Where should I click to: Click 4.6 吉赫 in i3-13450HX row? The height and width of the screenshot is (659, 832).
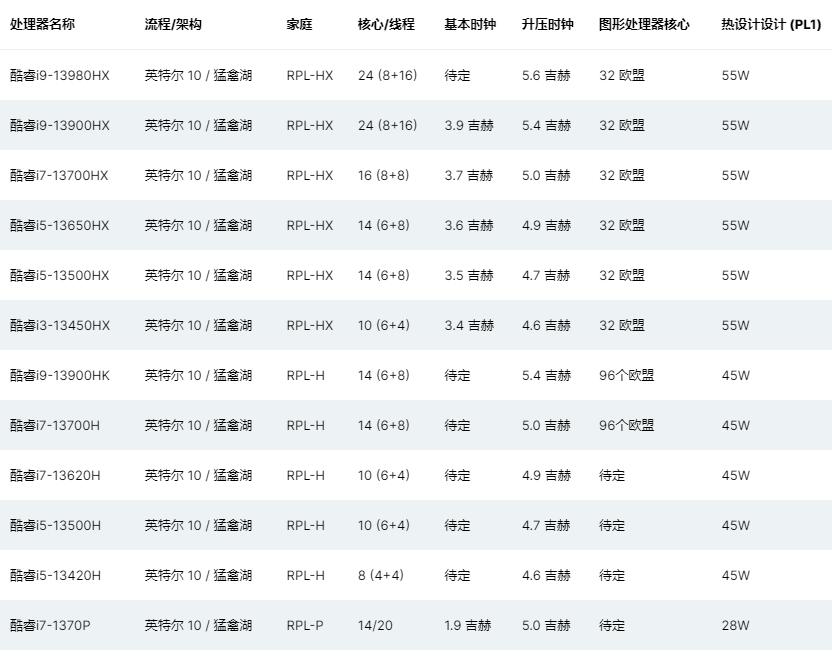(x=547, y=325)
